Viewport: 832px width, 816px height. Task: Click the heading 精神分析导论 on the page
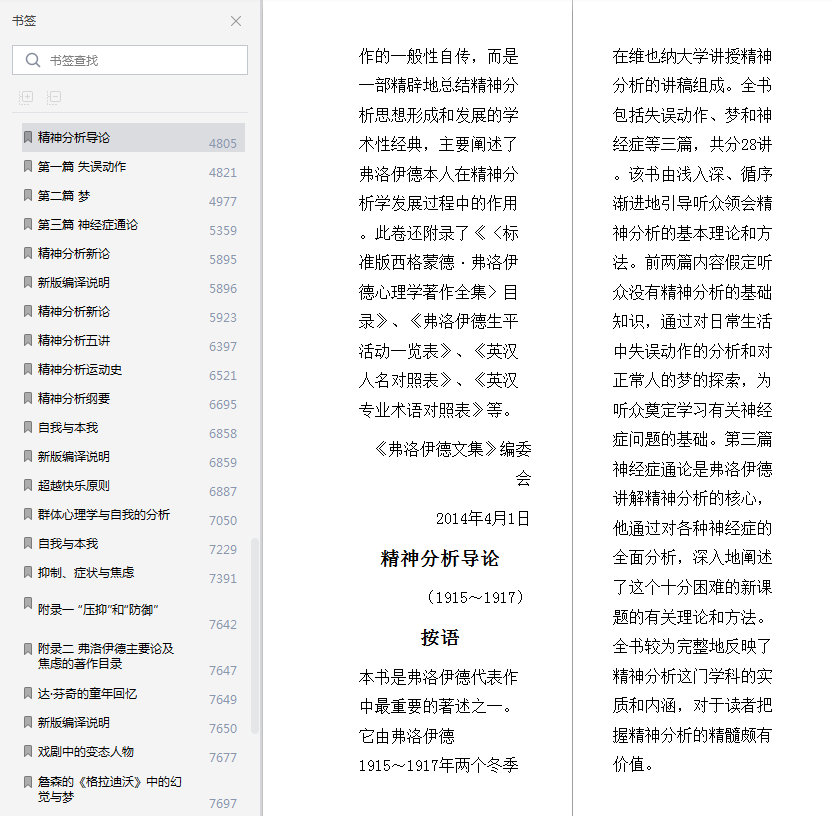coord(439,559)
